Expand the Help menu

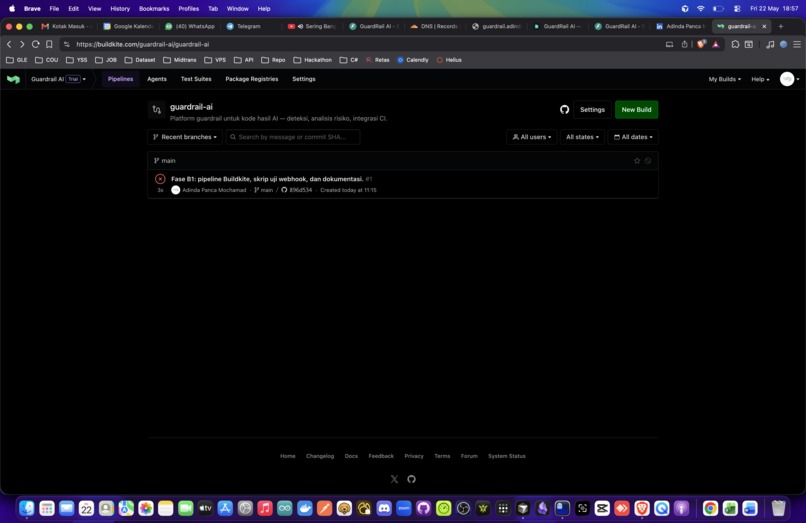[x=760, y=79]
